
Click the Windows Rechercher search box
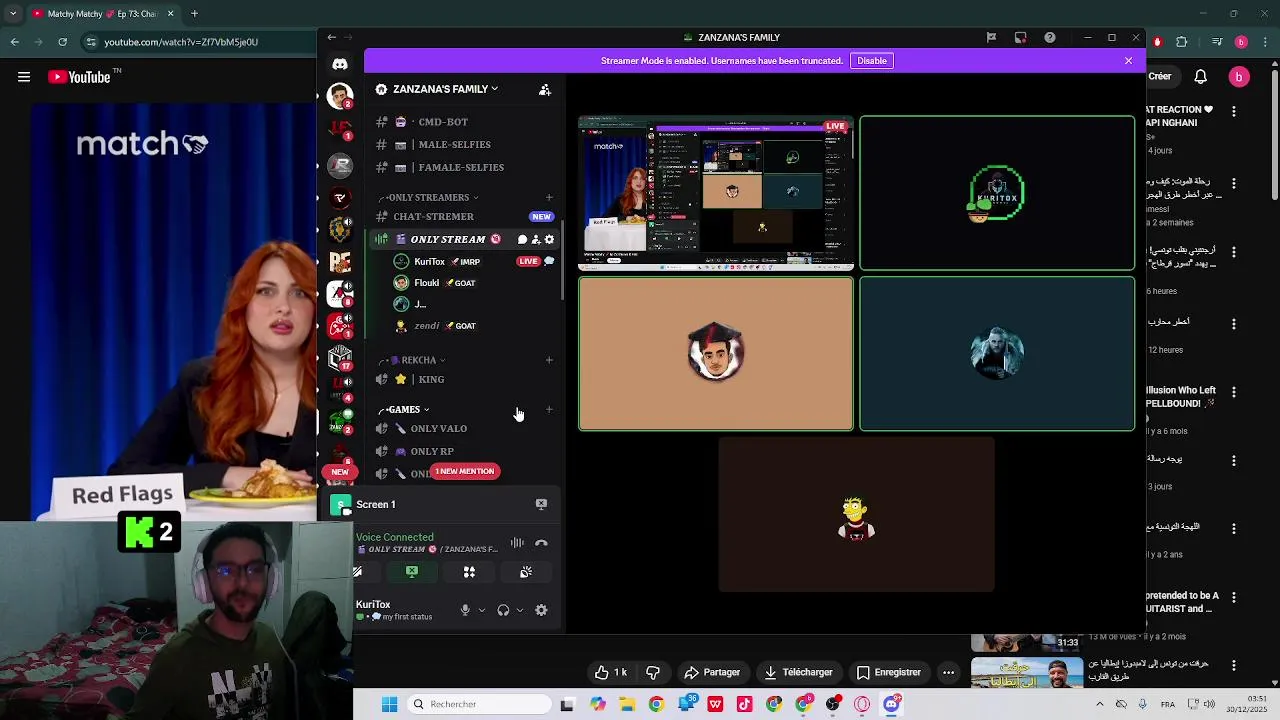(x=480, y=704)
